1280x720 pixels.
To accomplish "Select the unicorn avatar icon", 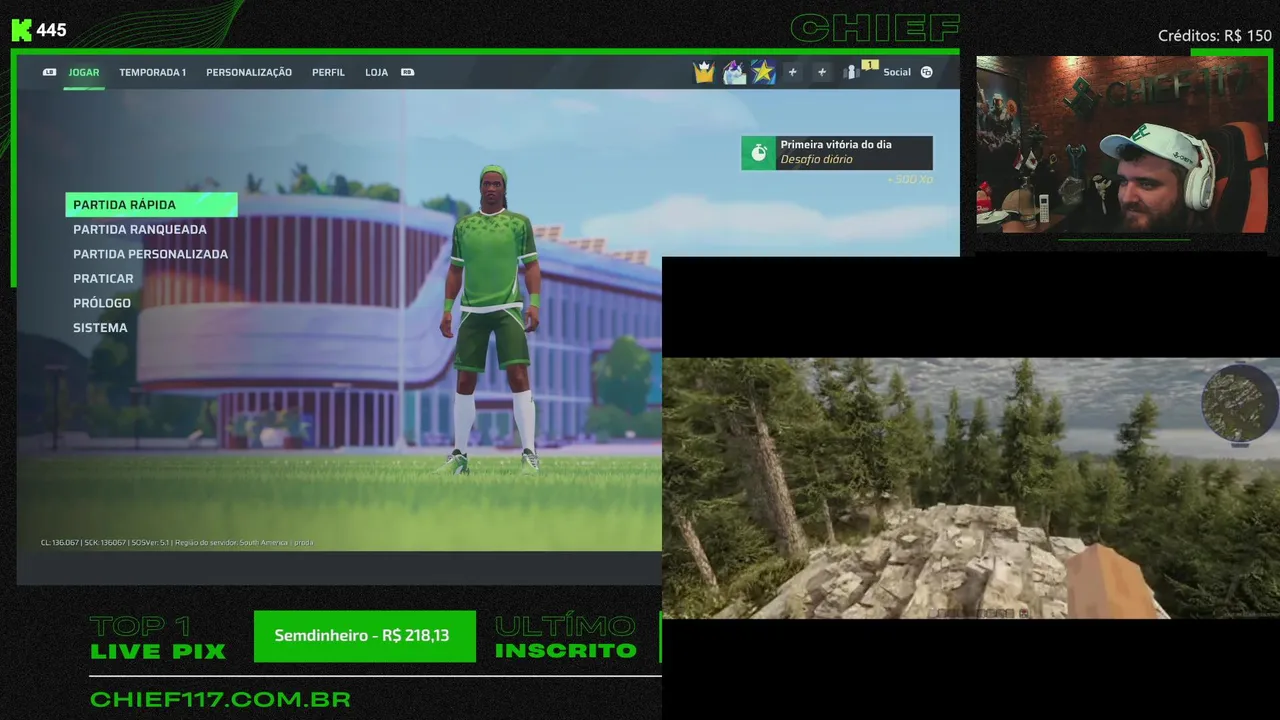I will point(735,72).
